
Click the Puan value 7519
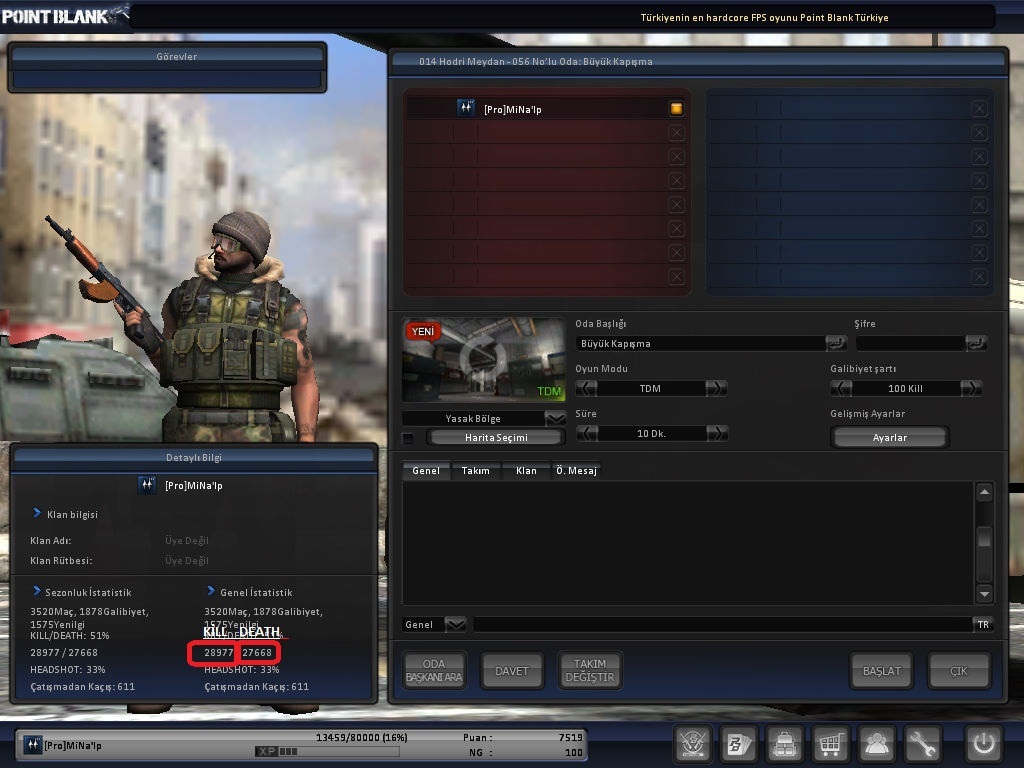coord(570,737)
